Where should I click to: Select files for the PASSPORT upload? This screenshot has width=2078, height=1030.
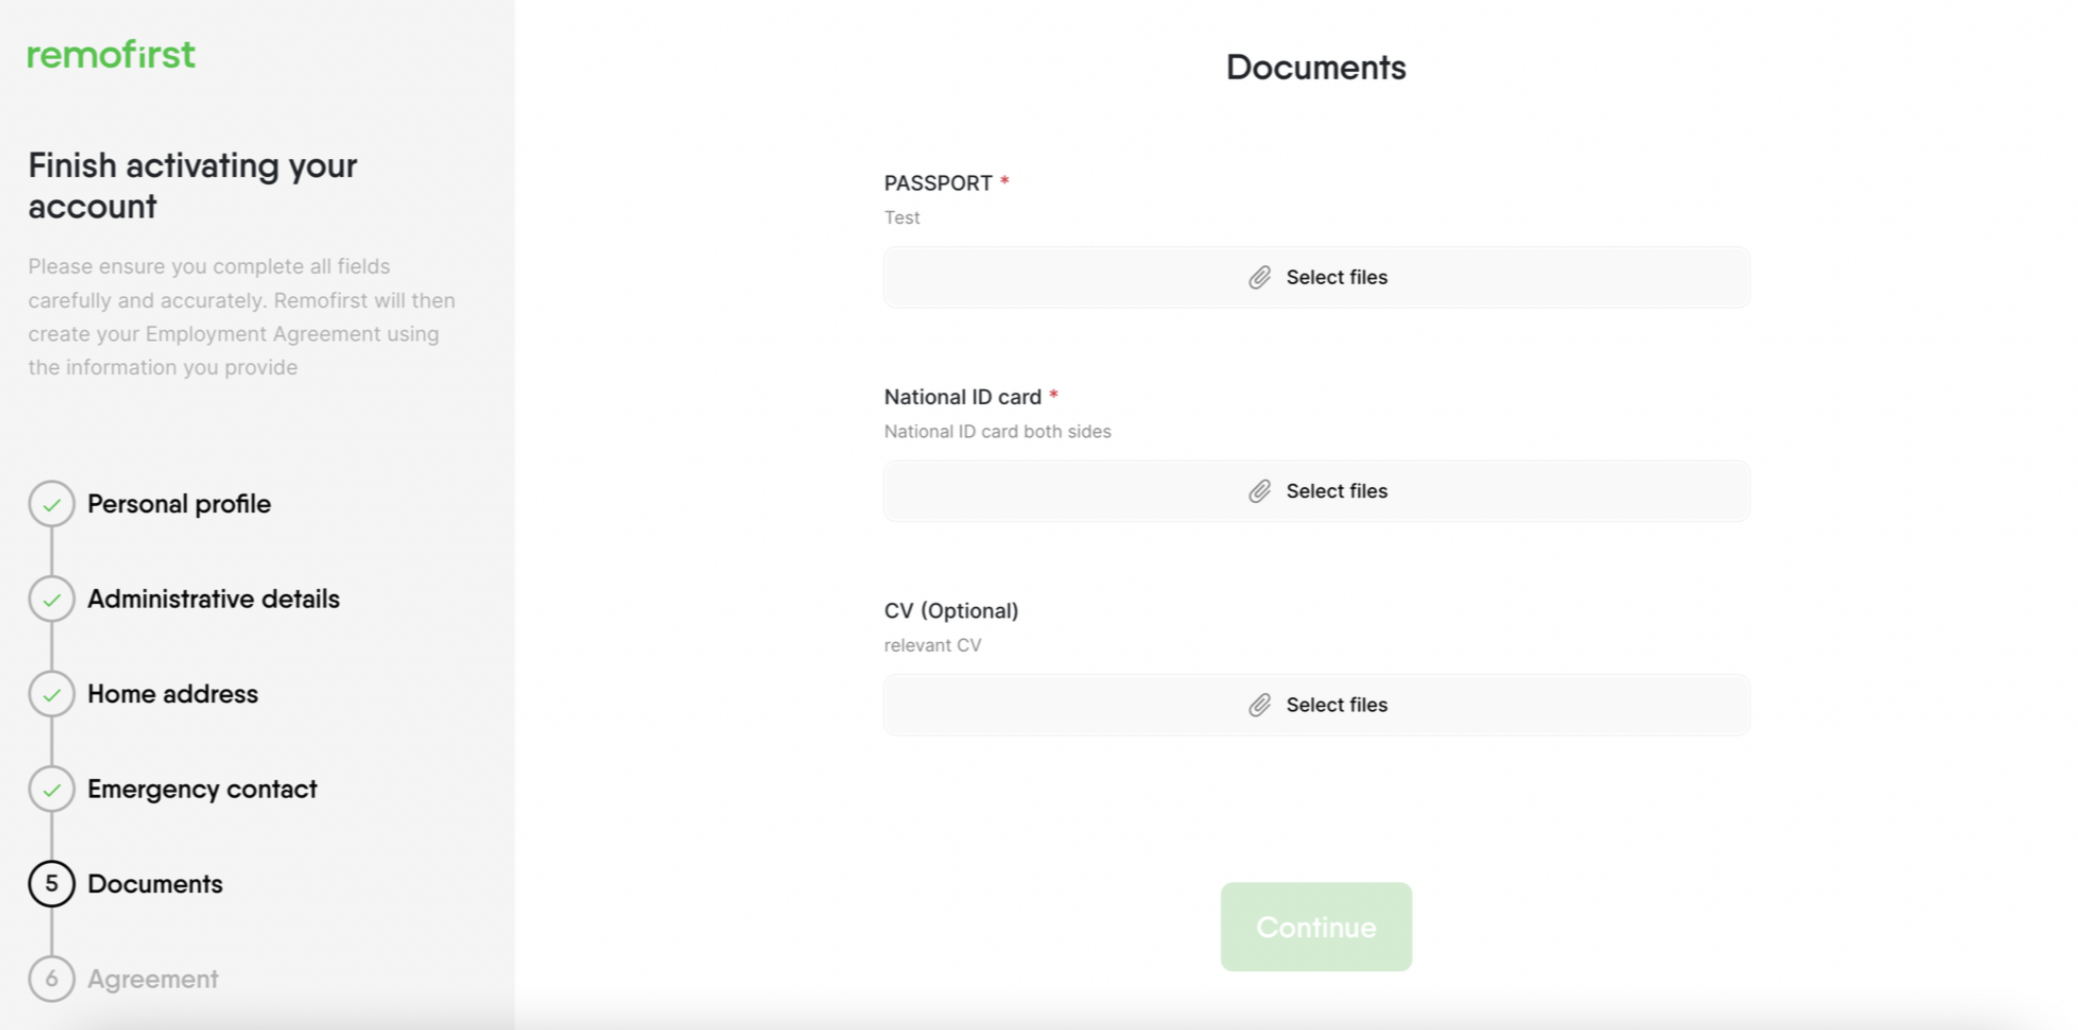click(x=1316, y=277)
